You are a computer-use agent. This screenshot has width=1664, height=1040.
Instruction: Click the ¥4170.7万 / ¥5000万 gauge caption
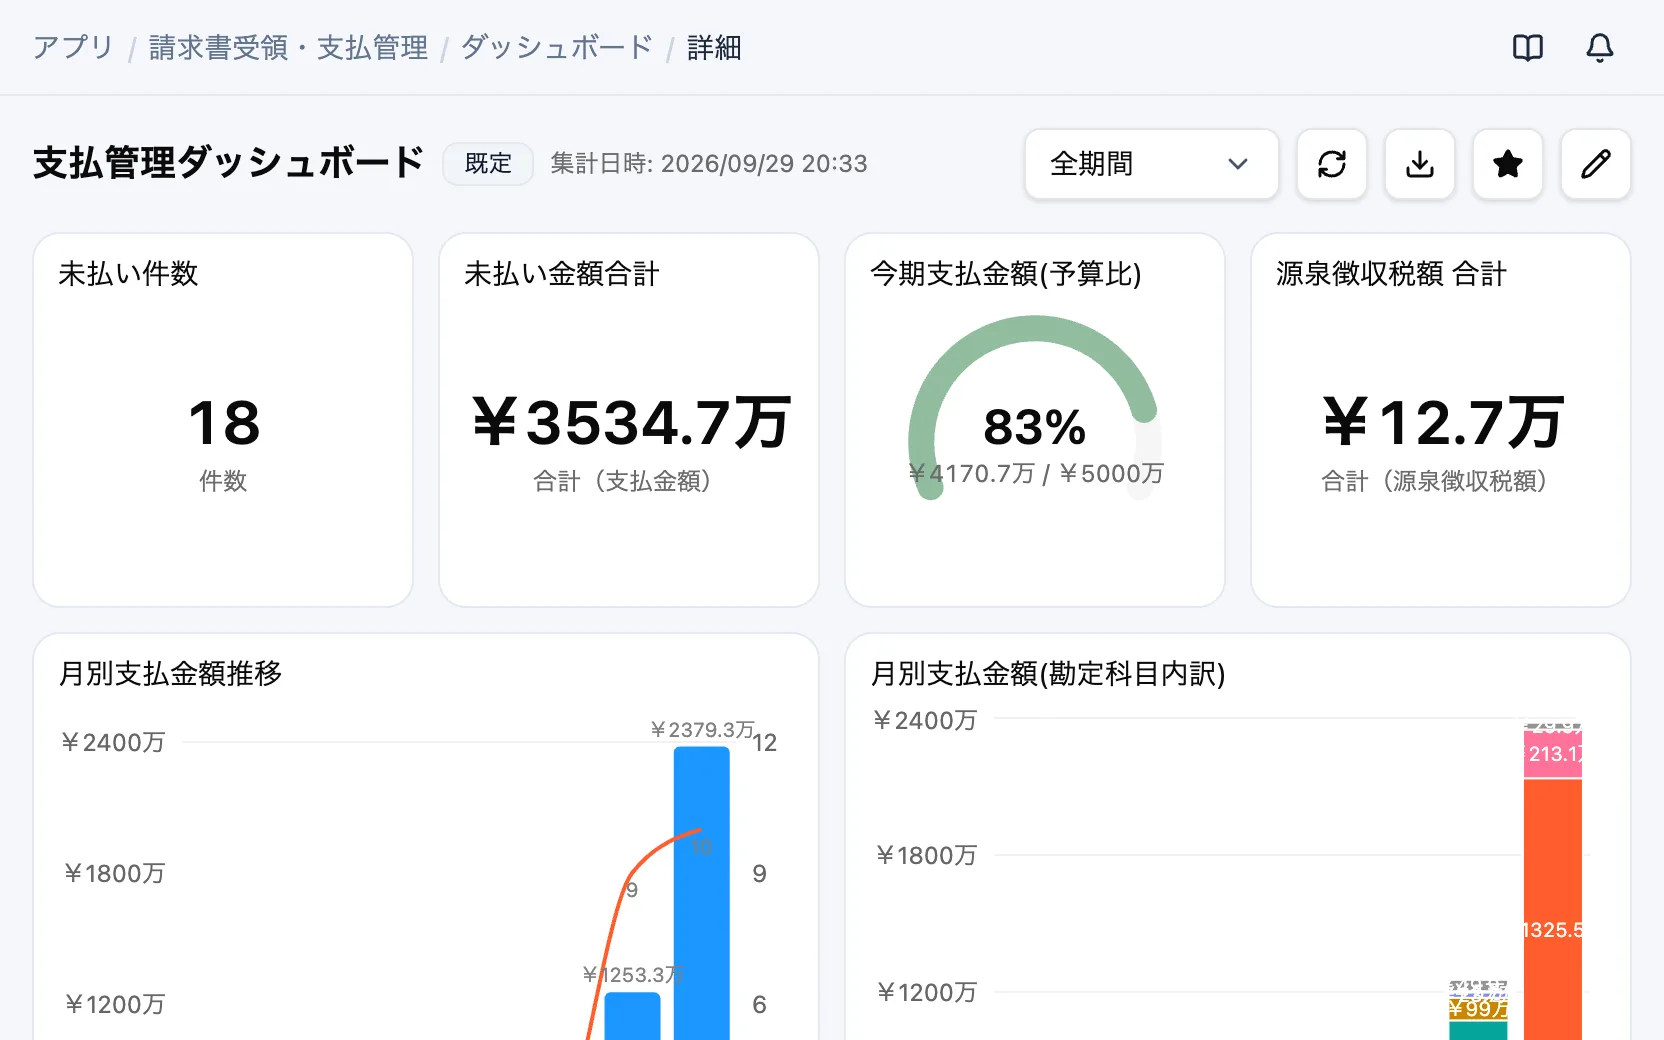(x=1036, y=473)
